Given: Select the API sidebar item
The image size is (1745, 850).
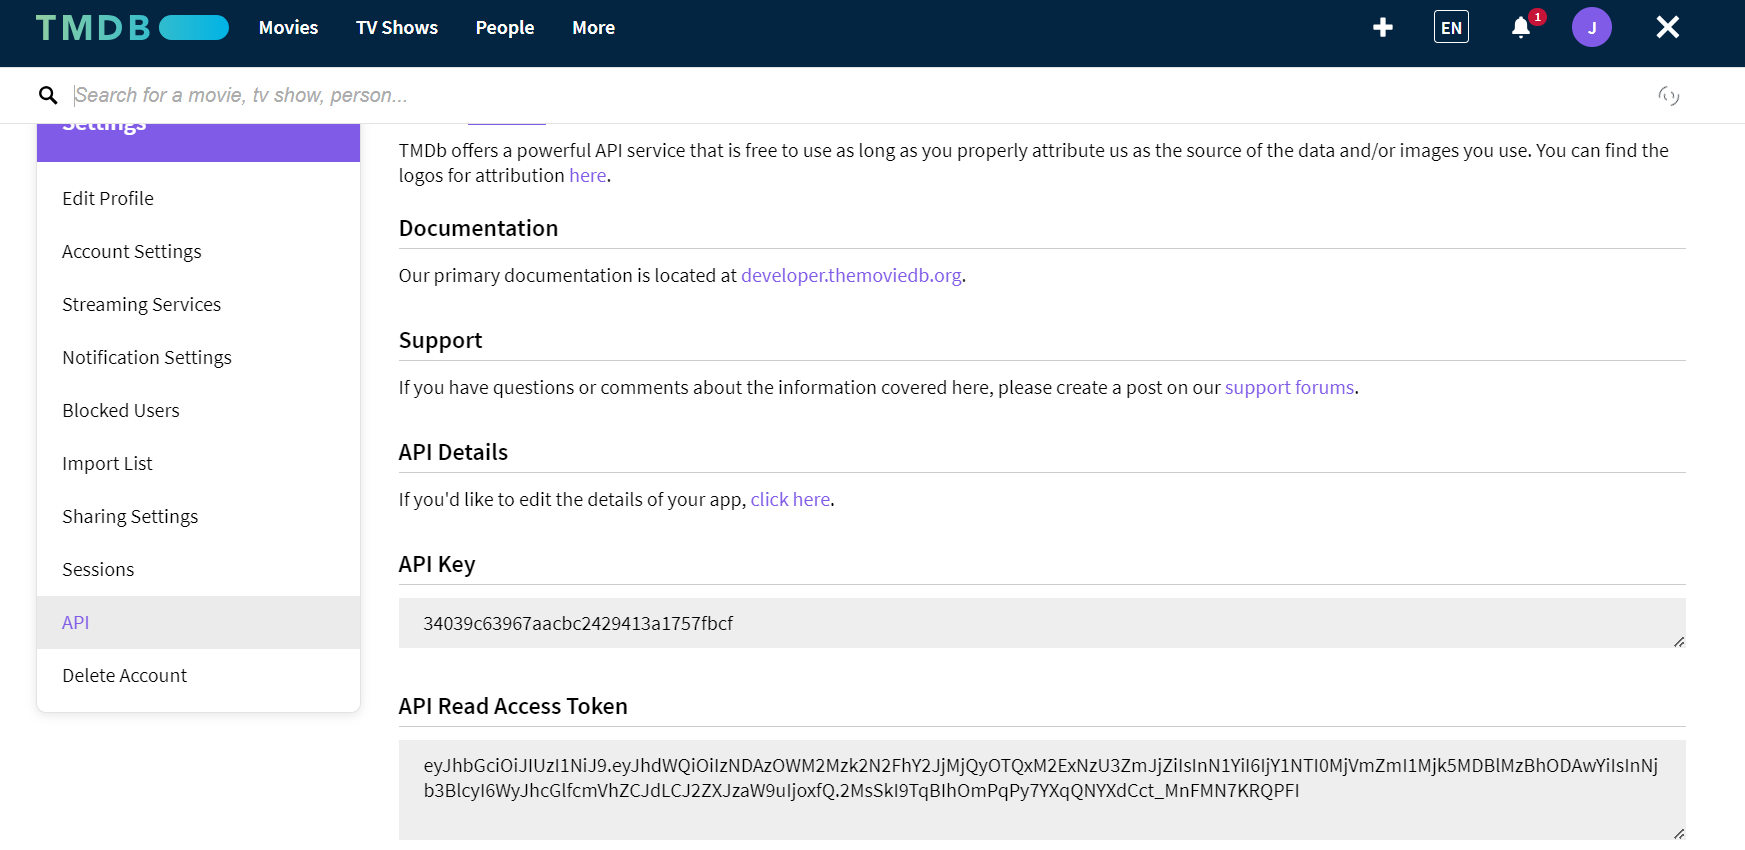Looking at the screenshot, I should (198, 622).
